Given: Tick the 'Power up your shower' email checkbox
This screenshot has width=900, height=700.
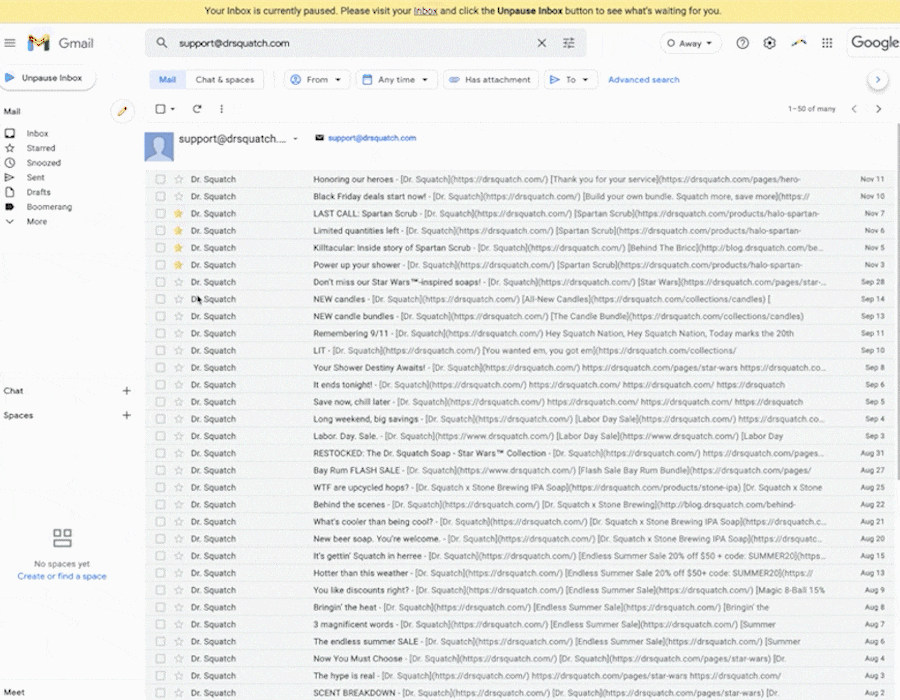Looking at the screenshot, I should [x=160, y=265].
